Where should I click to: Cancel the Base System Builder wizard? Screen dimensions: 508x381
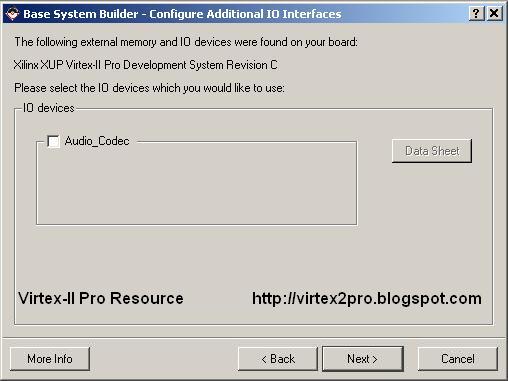[x=458, y=359]
